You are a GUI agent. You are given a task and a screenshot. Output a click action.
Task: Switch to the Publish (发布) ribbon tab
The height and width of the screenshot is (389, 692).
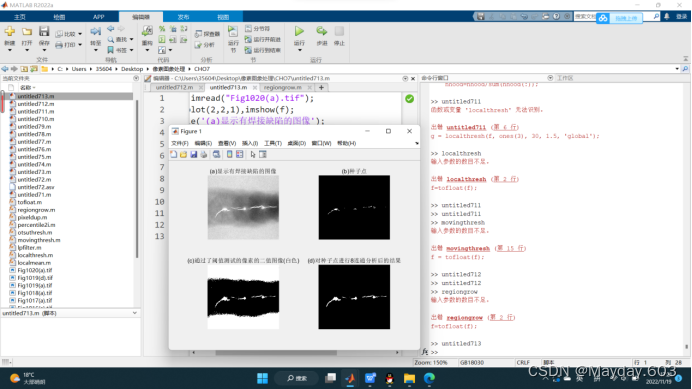pyautogui.click(x=183, y=17)
